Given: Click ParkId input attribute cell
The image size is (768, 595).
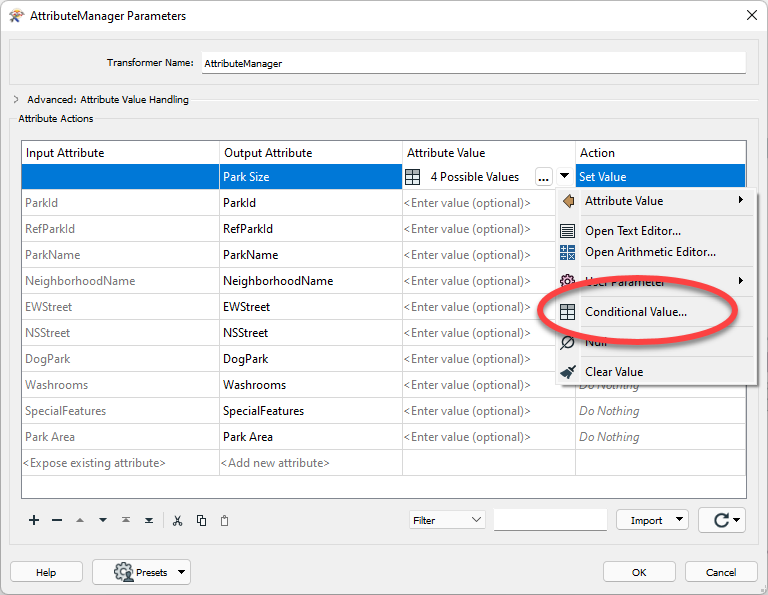Looking at the screenshot, I should pos(120,203).
